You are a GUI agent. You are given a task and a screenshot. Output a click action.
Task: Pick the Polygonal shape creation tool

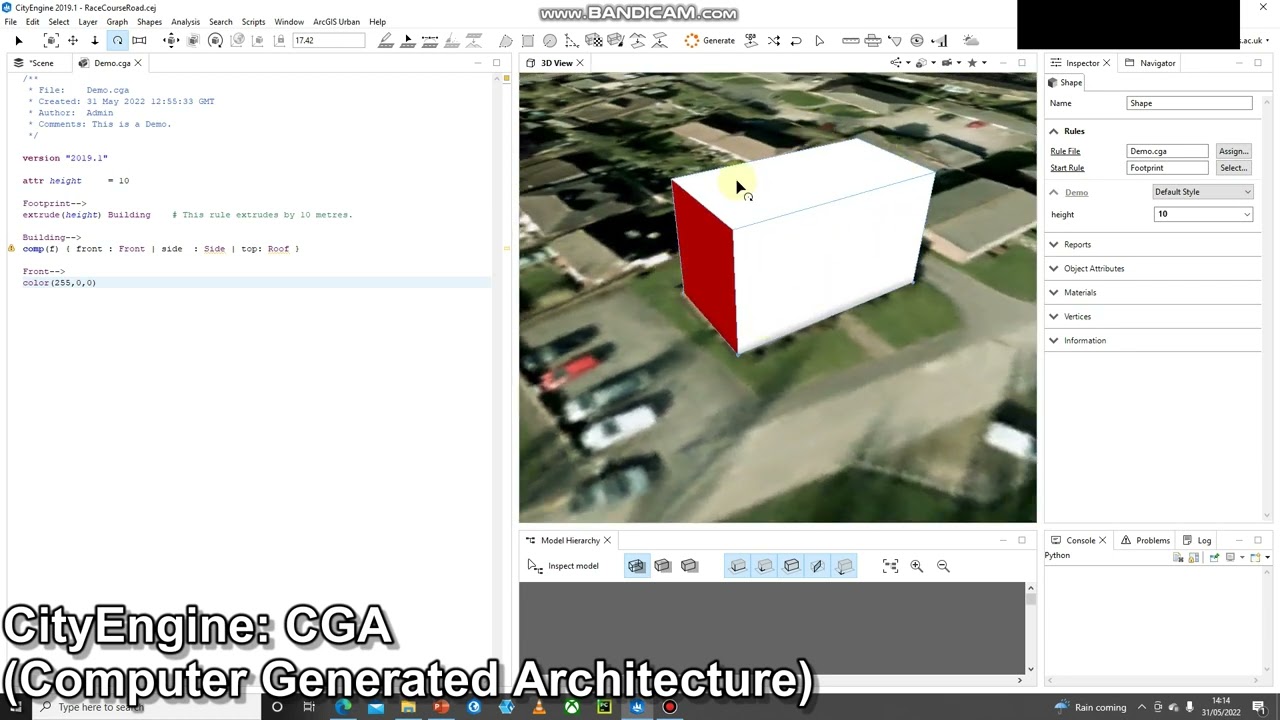pos(506,40)
